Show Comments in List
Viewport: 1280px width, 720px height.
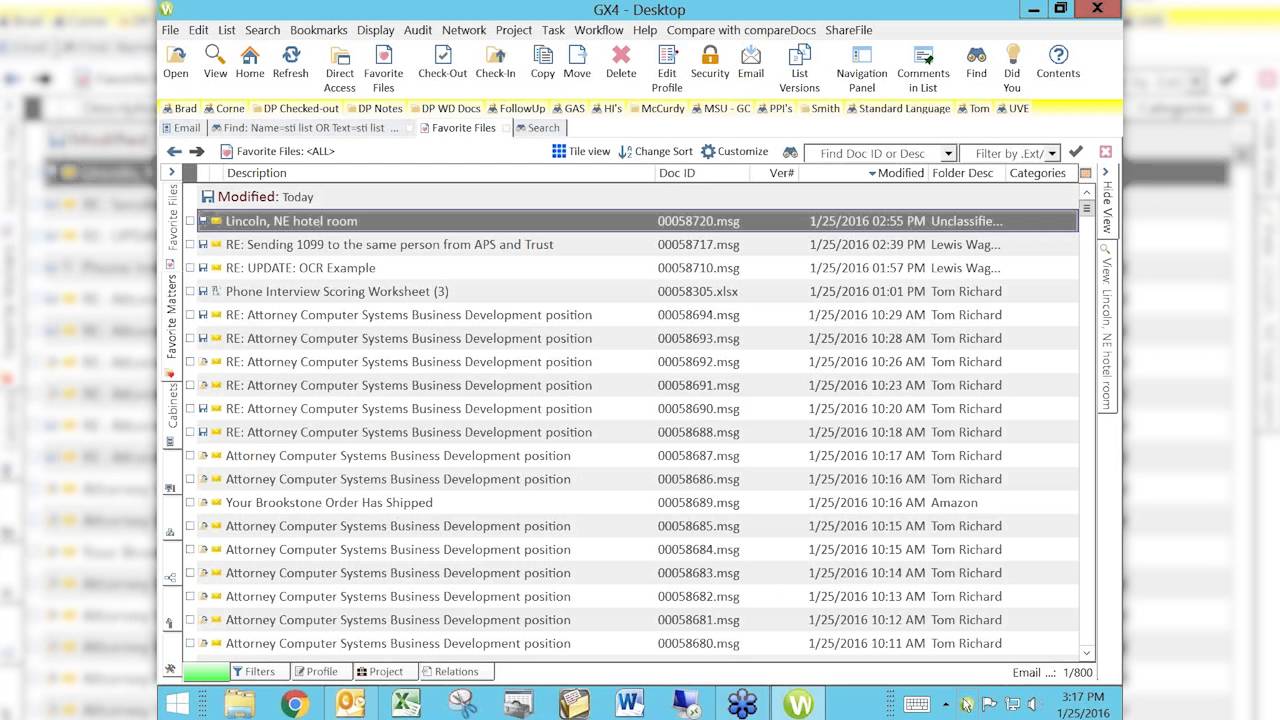[x=923, y=69]
